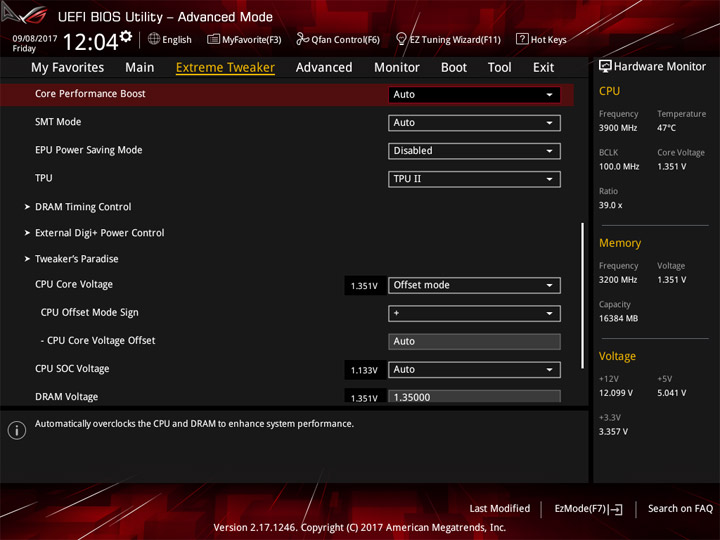720x540 pixels.
Task: Click the 16384 MB capacity value
Action: click(618, 318)
